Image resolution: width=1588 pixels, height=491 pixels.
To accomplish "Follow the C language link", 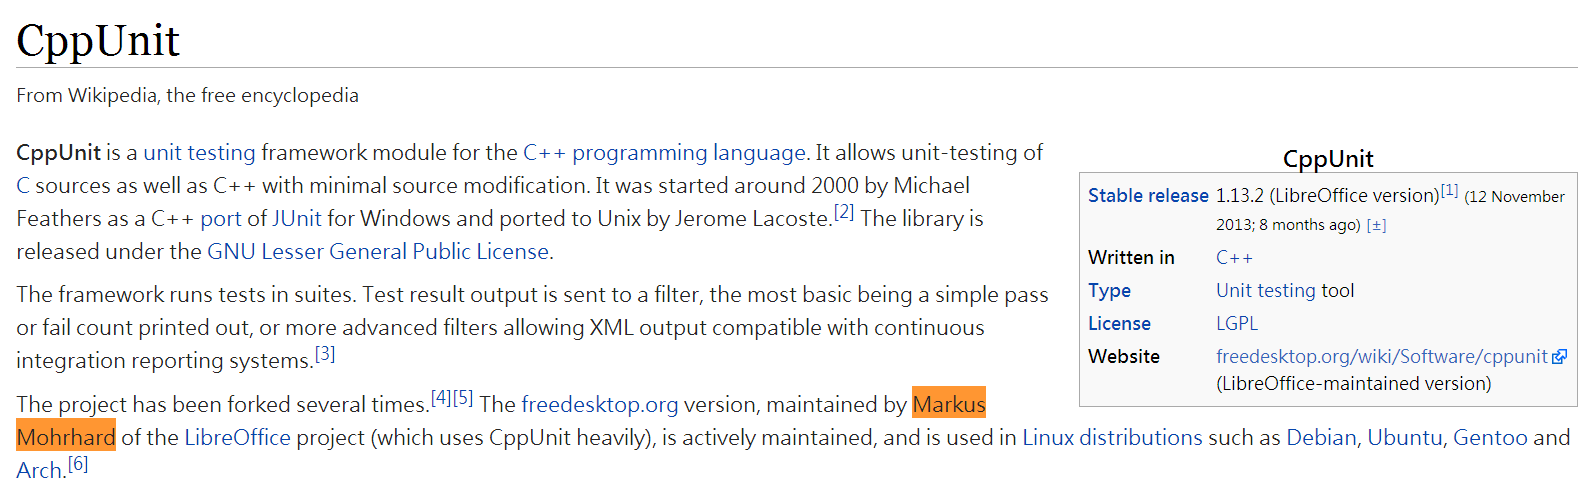I will tap(23, 186).
